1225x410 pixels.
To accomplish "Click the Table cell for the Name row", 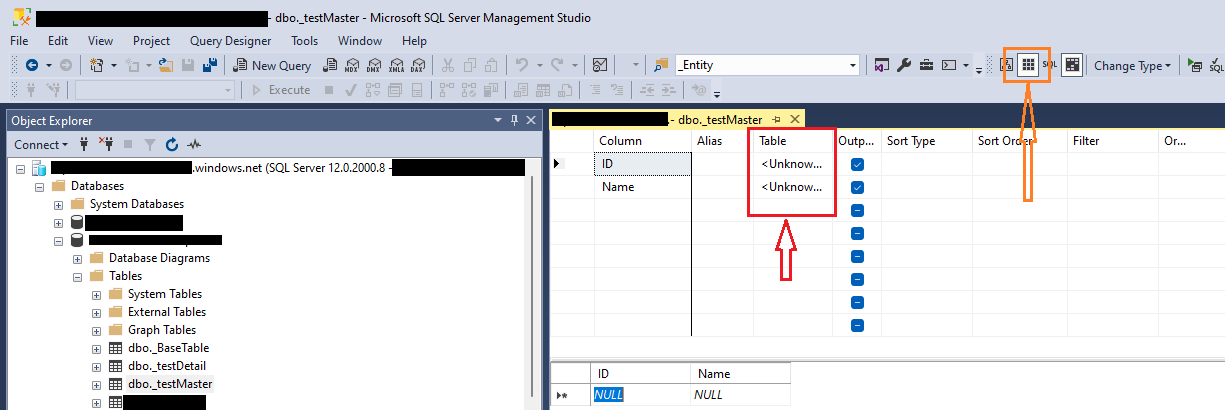I will [792, 187].
